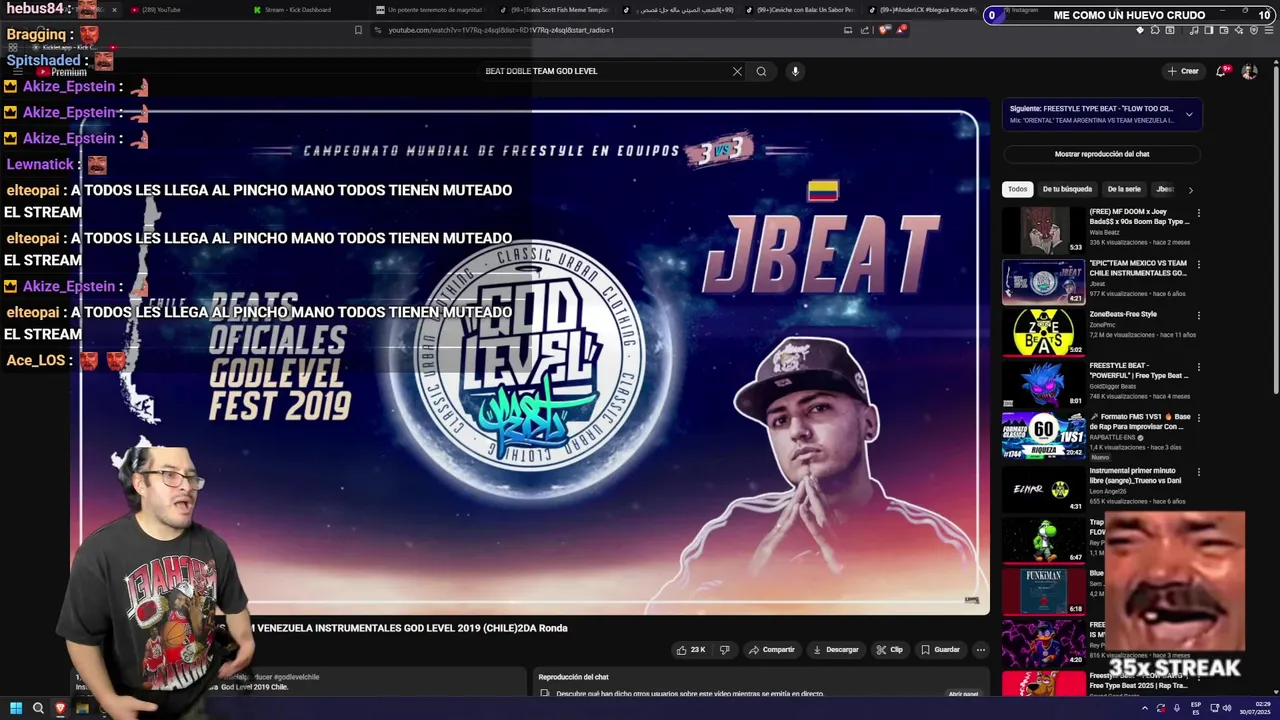1280x720 pixels.
Task: Open options for ZoneBeats-Free Style video
Action: coord(1198,315)
